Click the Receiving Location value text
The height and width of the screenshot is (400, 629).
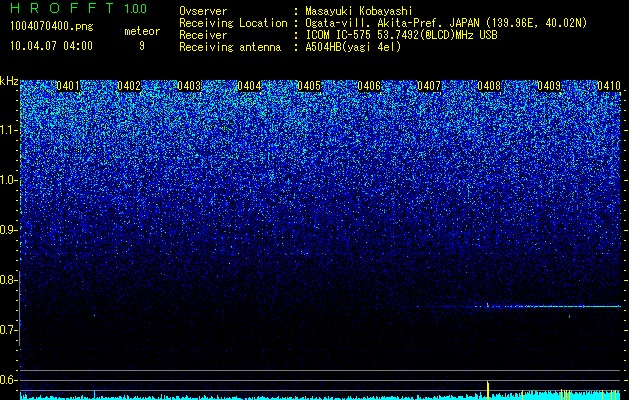(446, 23)
